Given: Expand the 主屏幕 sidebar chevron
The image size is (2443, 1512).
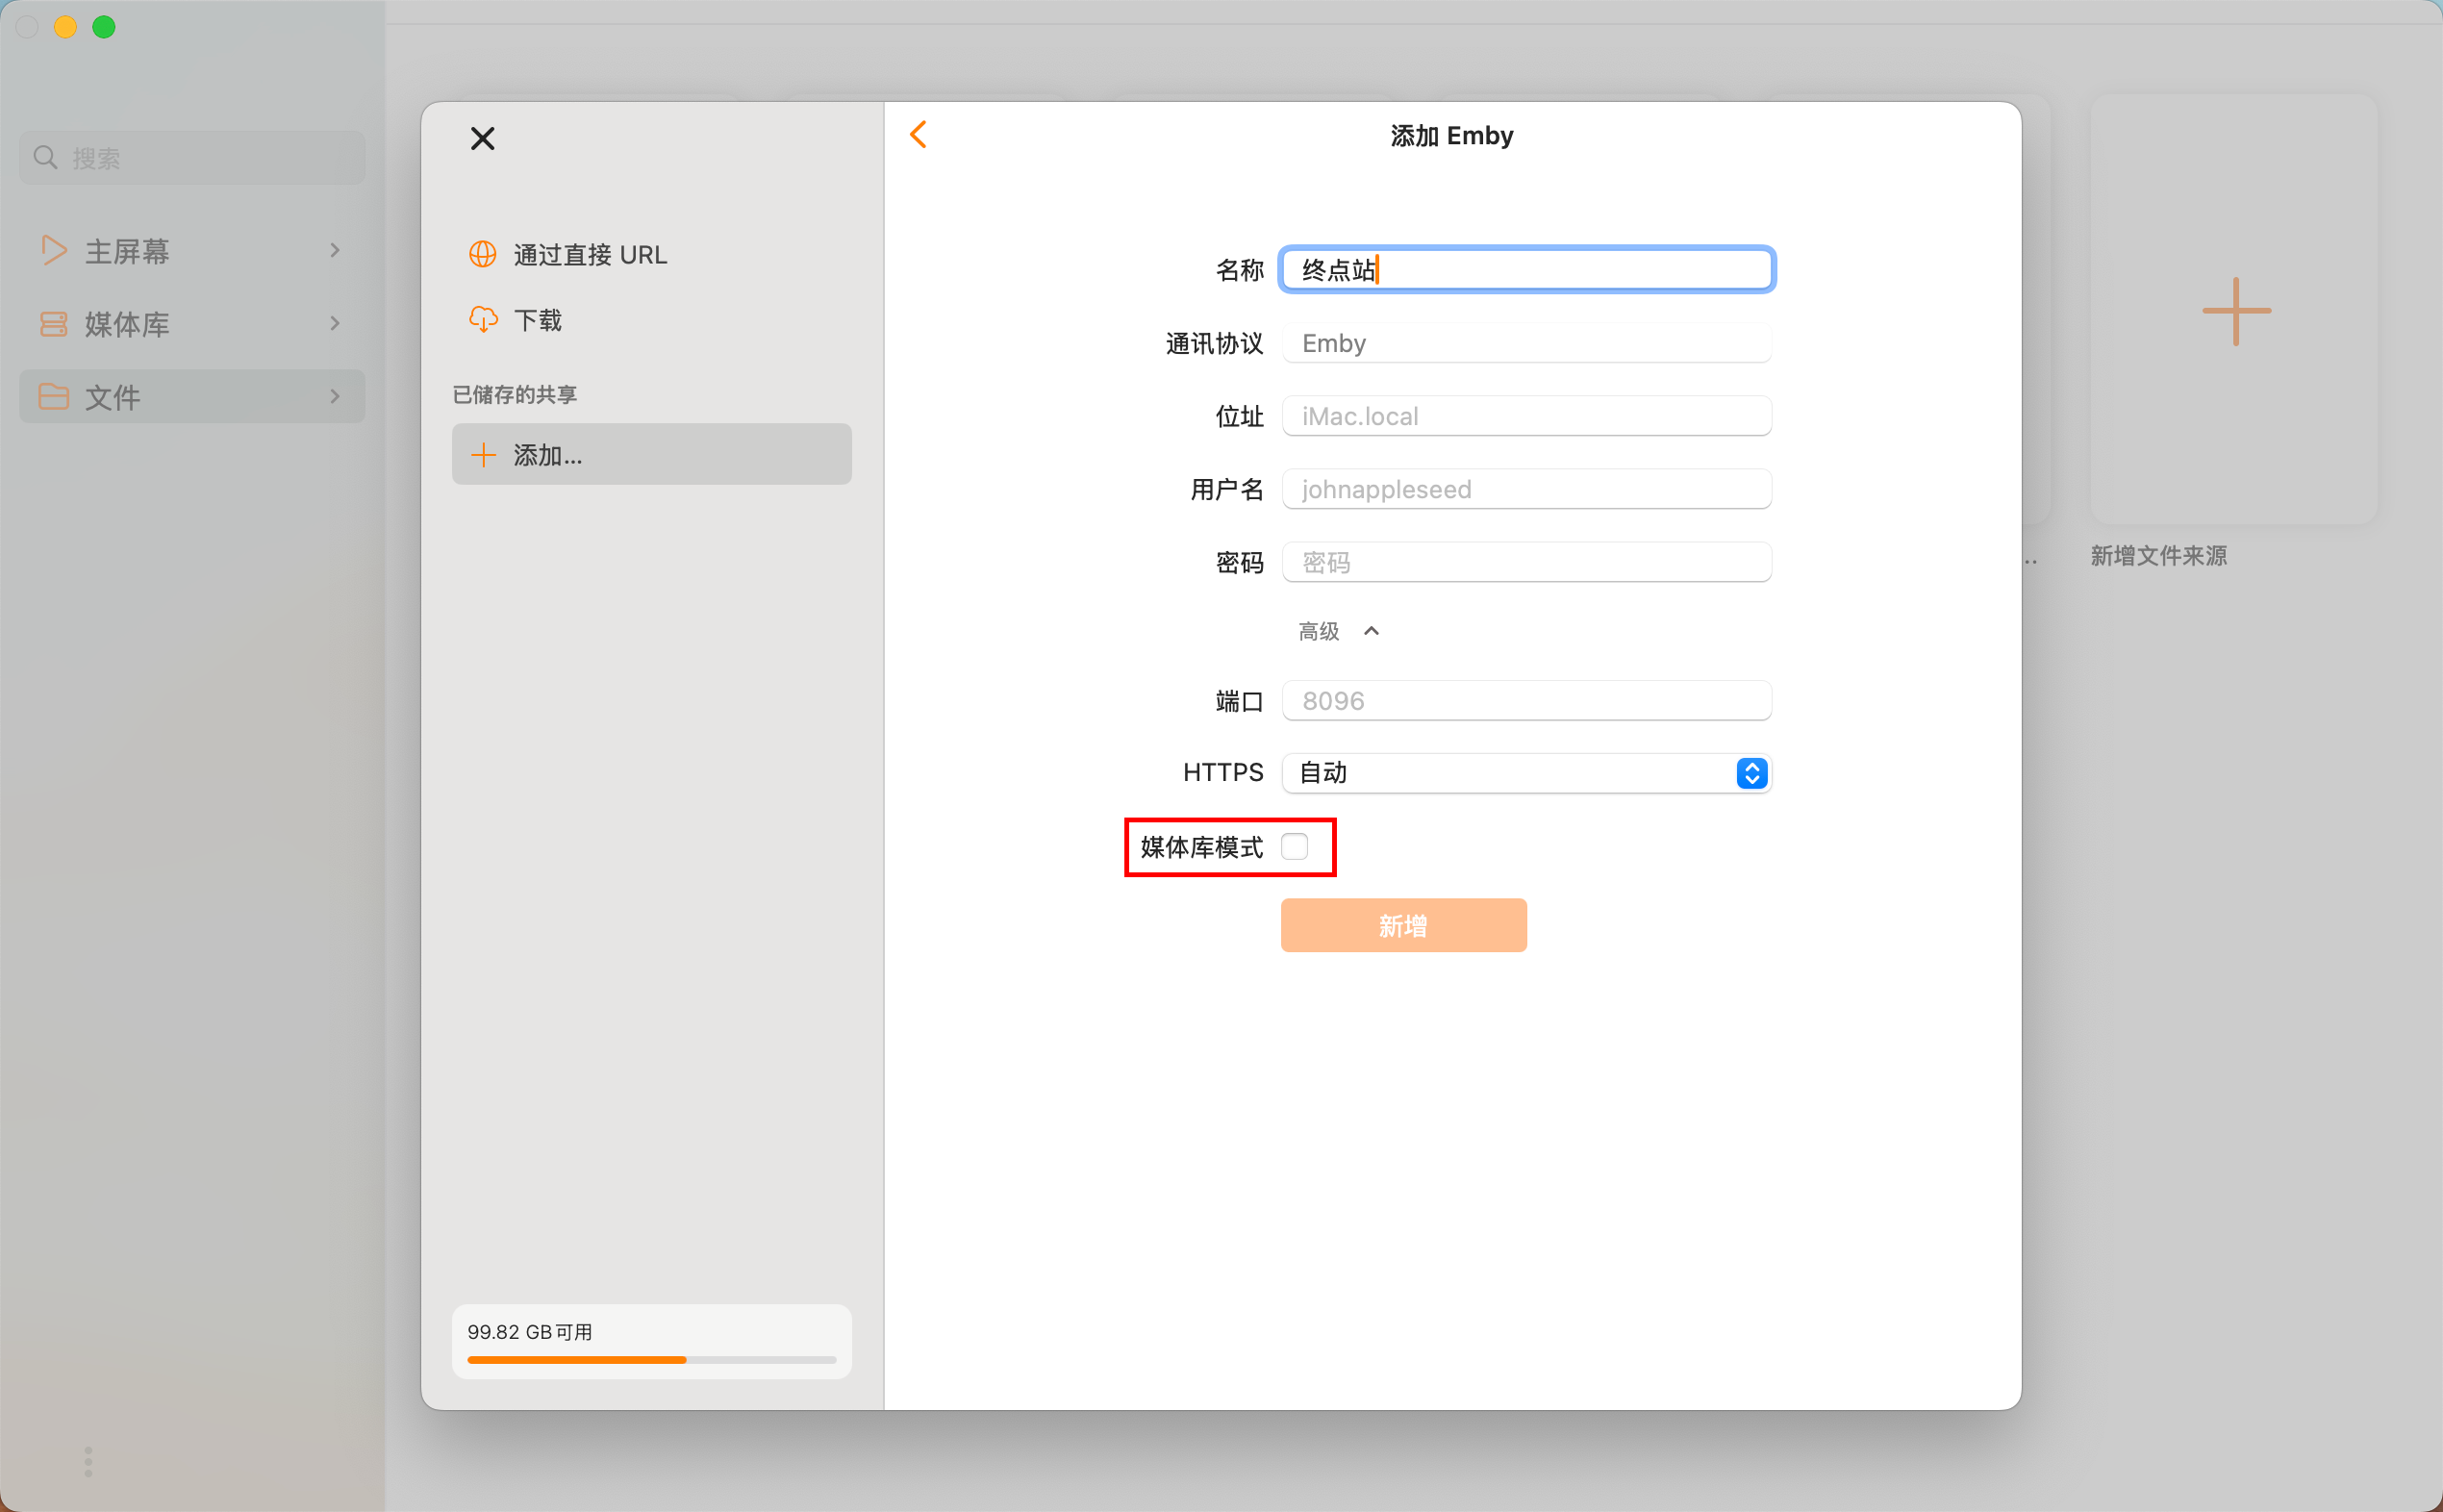Looking at the screenshot, I should pos(335,250).
